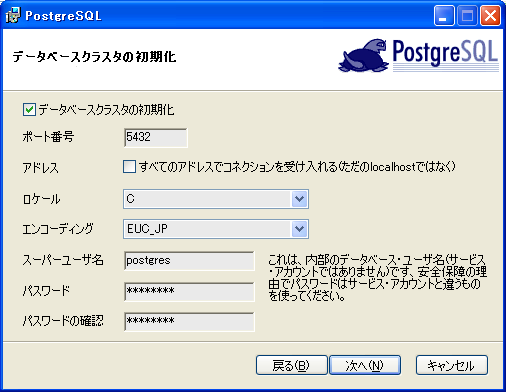Click the パスワードの確認 input field
Image resolution: width=506 pixels, height=392 pixels.
click(x=189, y=322)
